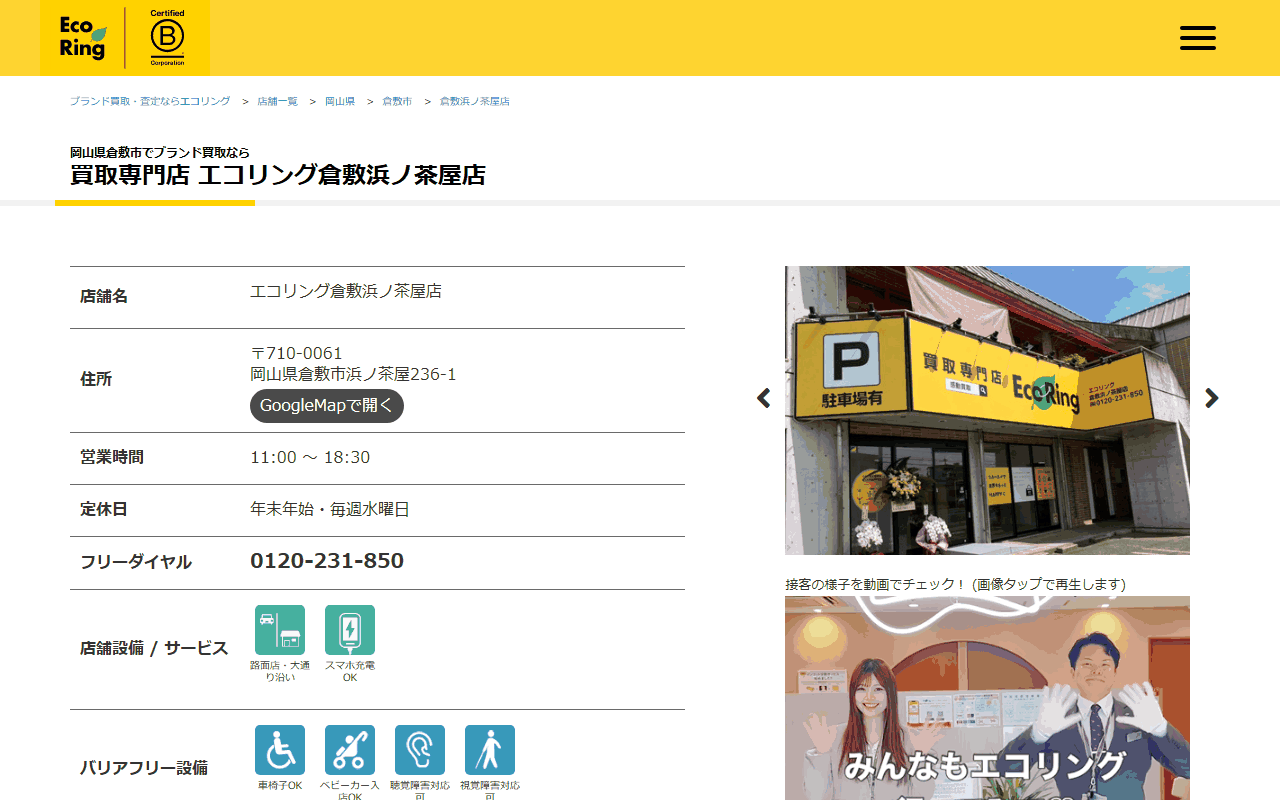Click the 店舗設備 / サービス row label
This screenshot has width=1280, height=800.
pyautogui.click(x=154, y=648)
